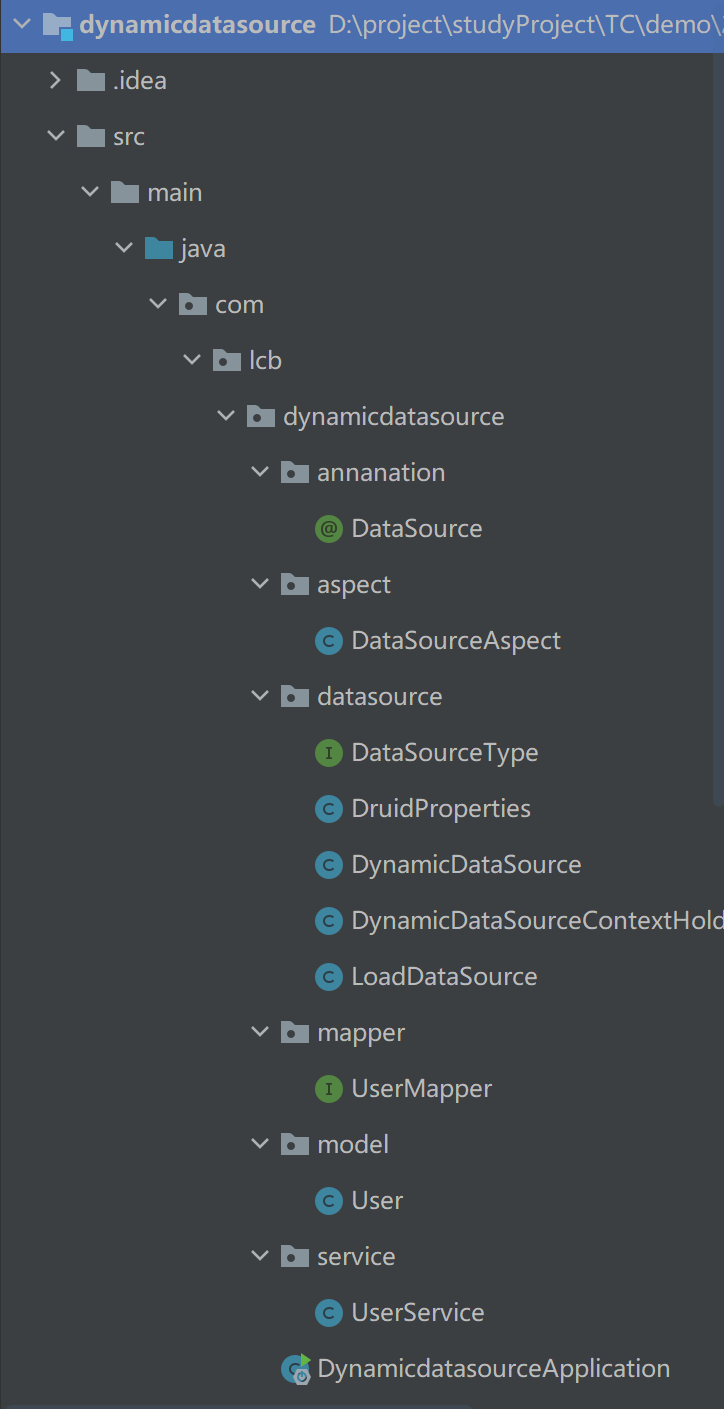Collapse the src folder
Viewport: 724px width, 1409px height.
pos(55,137)
